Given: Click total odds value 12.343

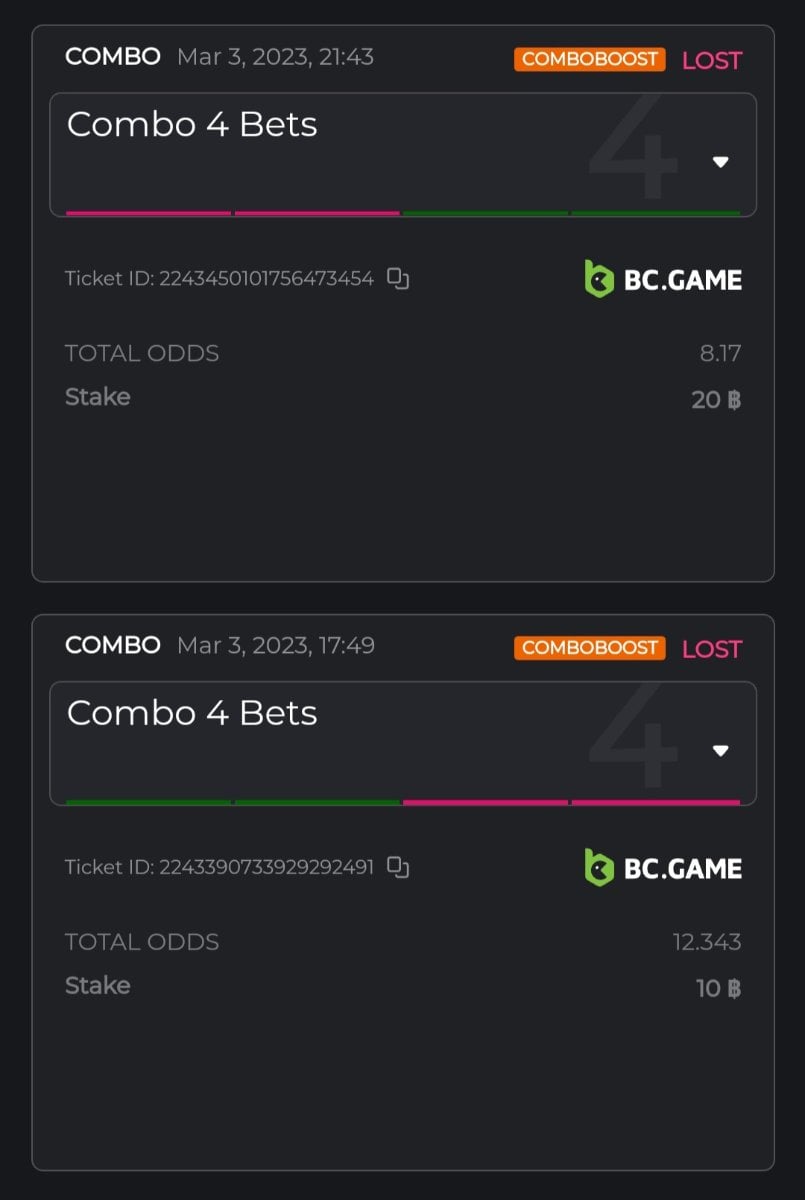Looking at the screenshot, I should (x=707, y=942).
